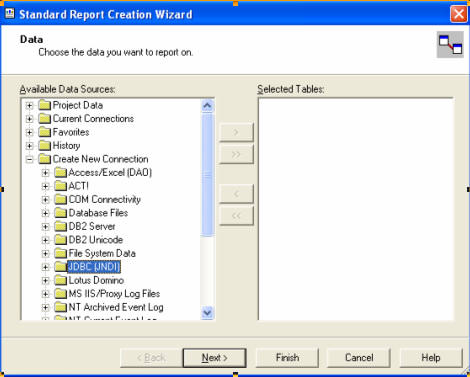The height and width of the screenshot is (377, 470).
Task: Click the table link icon in header
Action: [x=450, y=45]
